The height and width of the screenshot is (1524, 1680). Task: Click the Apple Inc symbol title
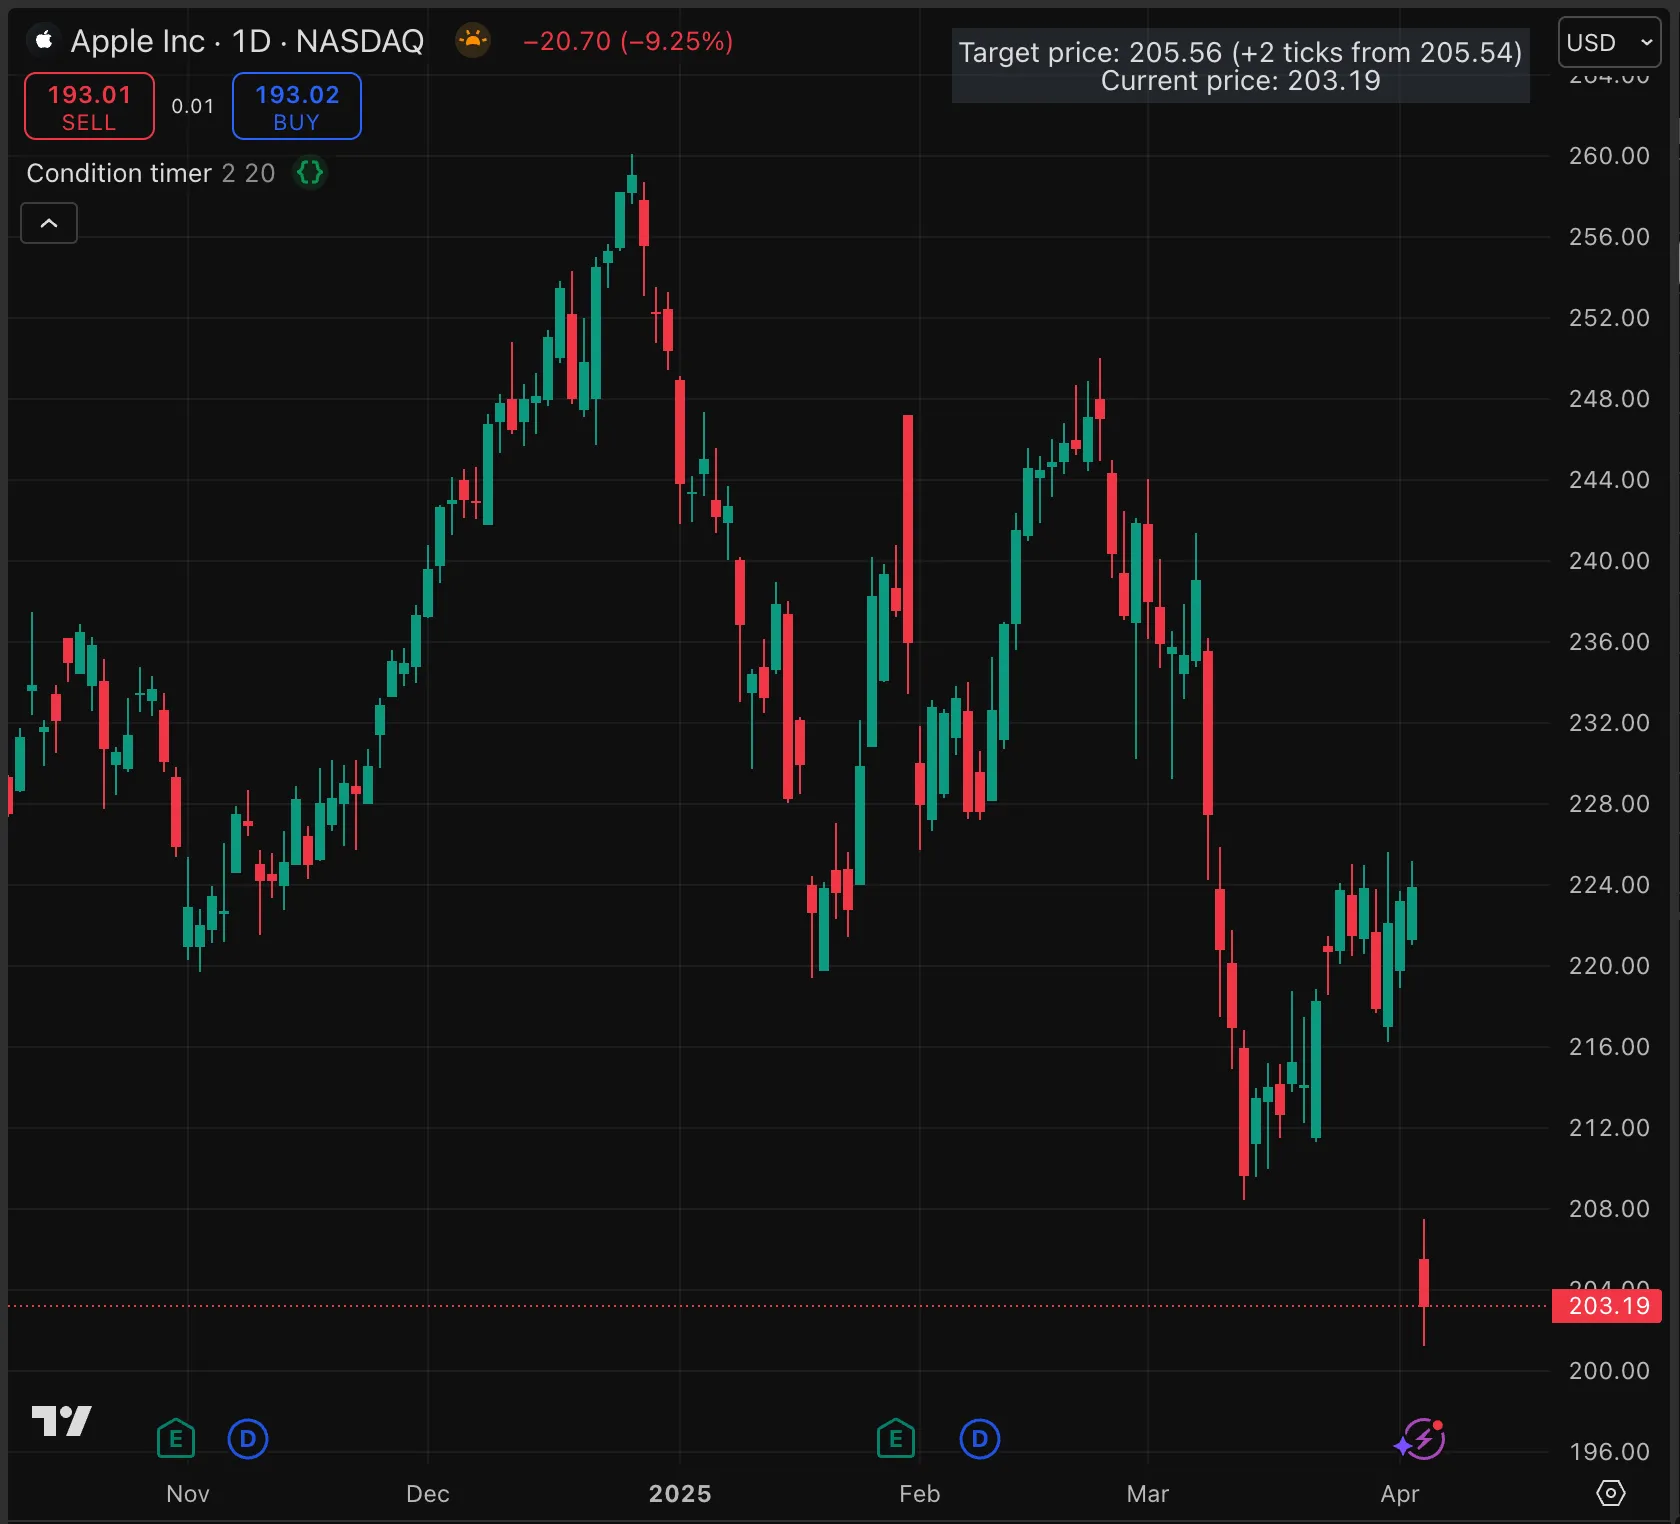click(247, 41)
